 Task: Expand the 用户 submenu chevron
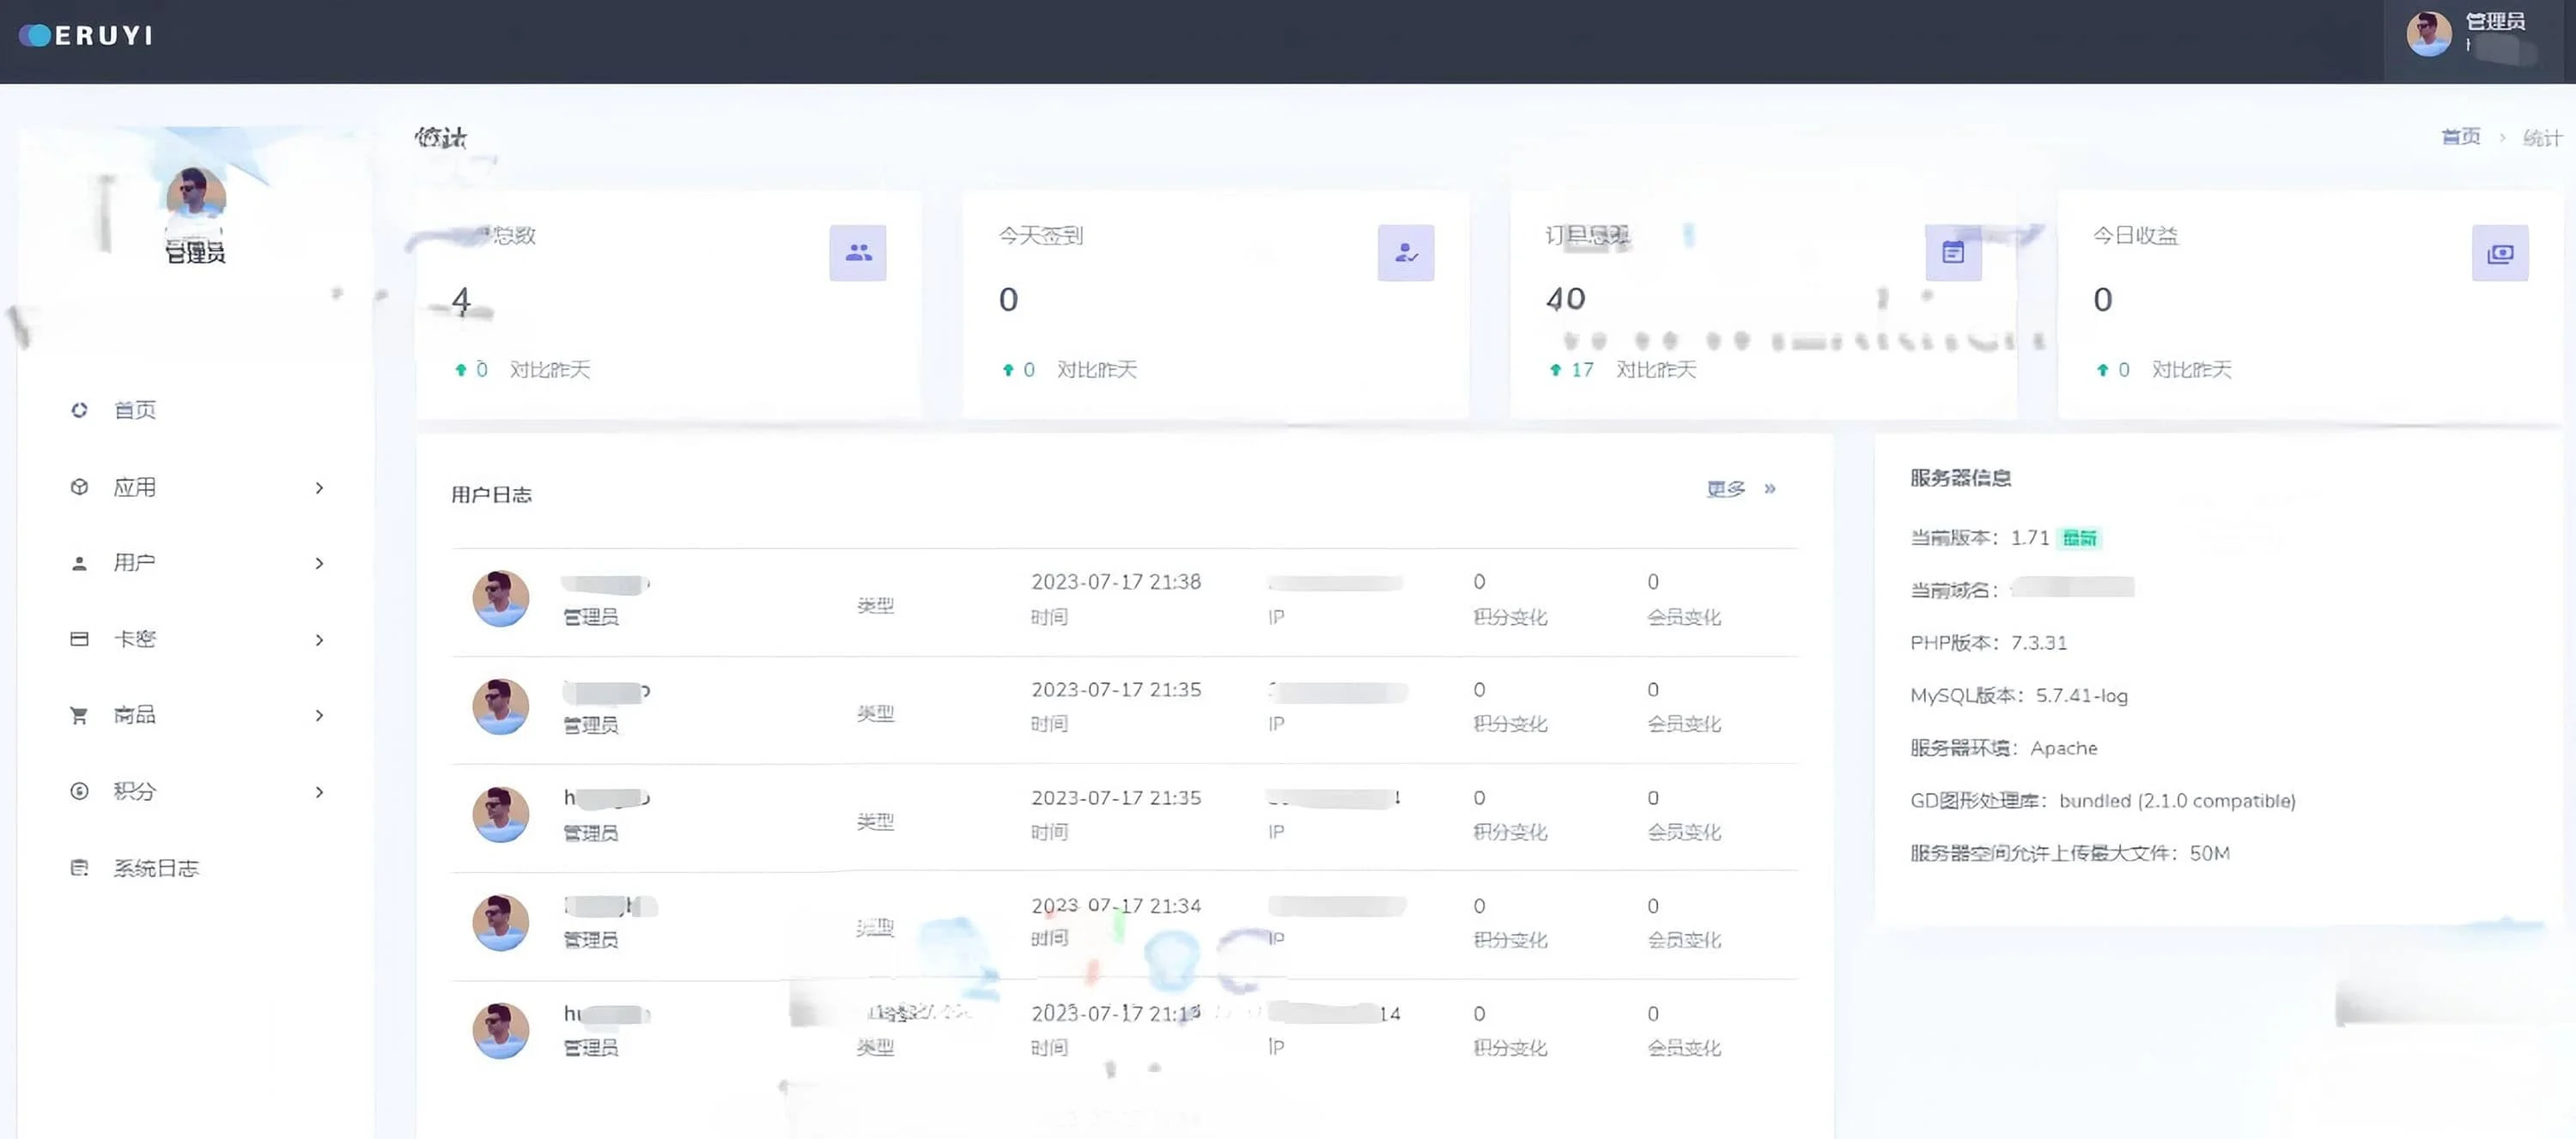[x=320, y=563]
